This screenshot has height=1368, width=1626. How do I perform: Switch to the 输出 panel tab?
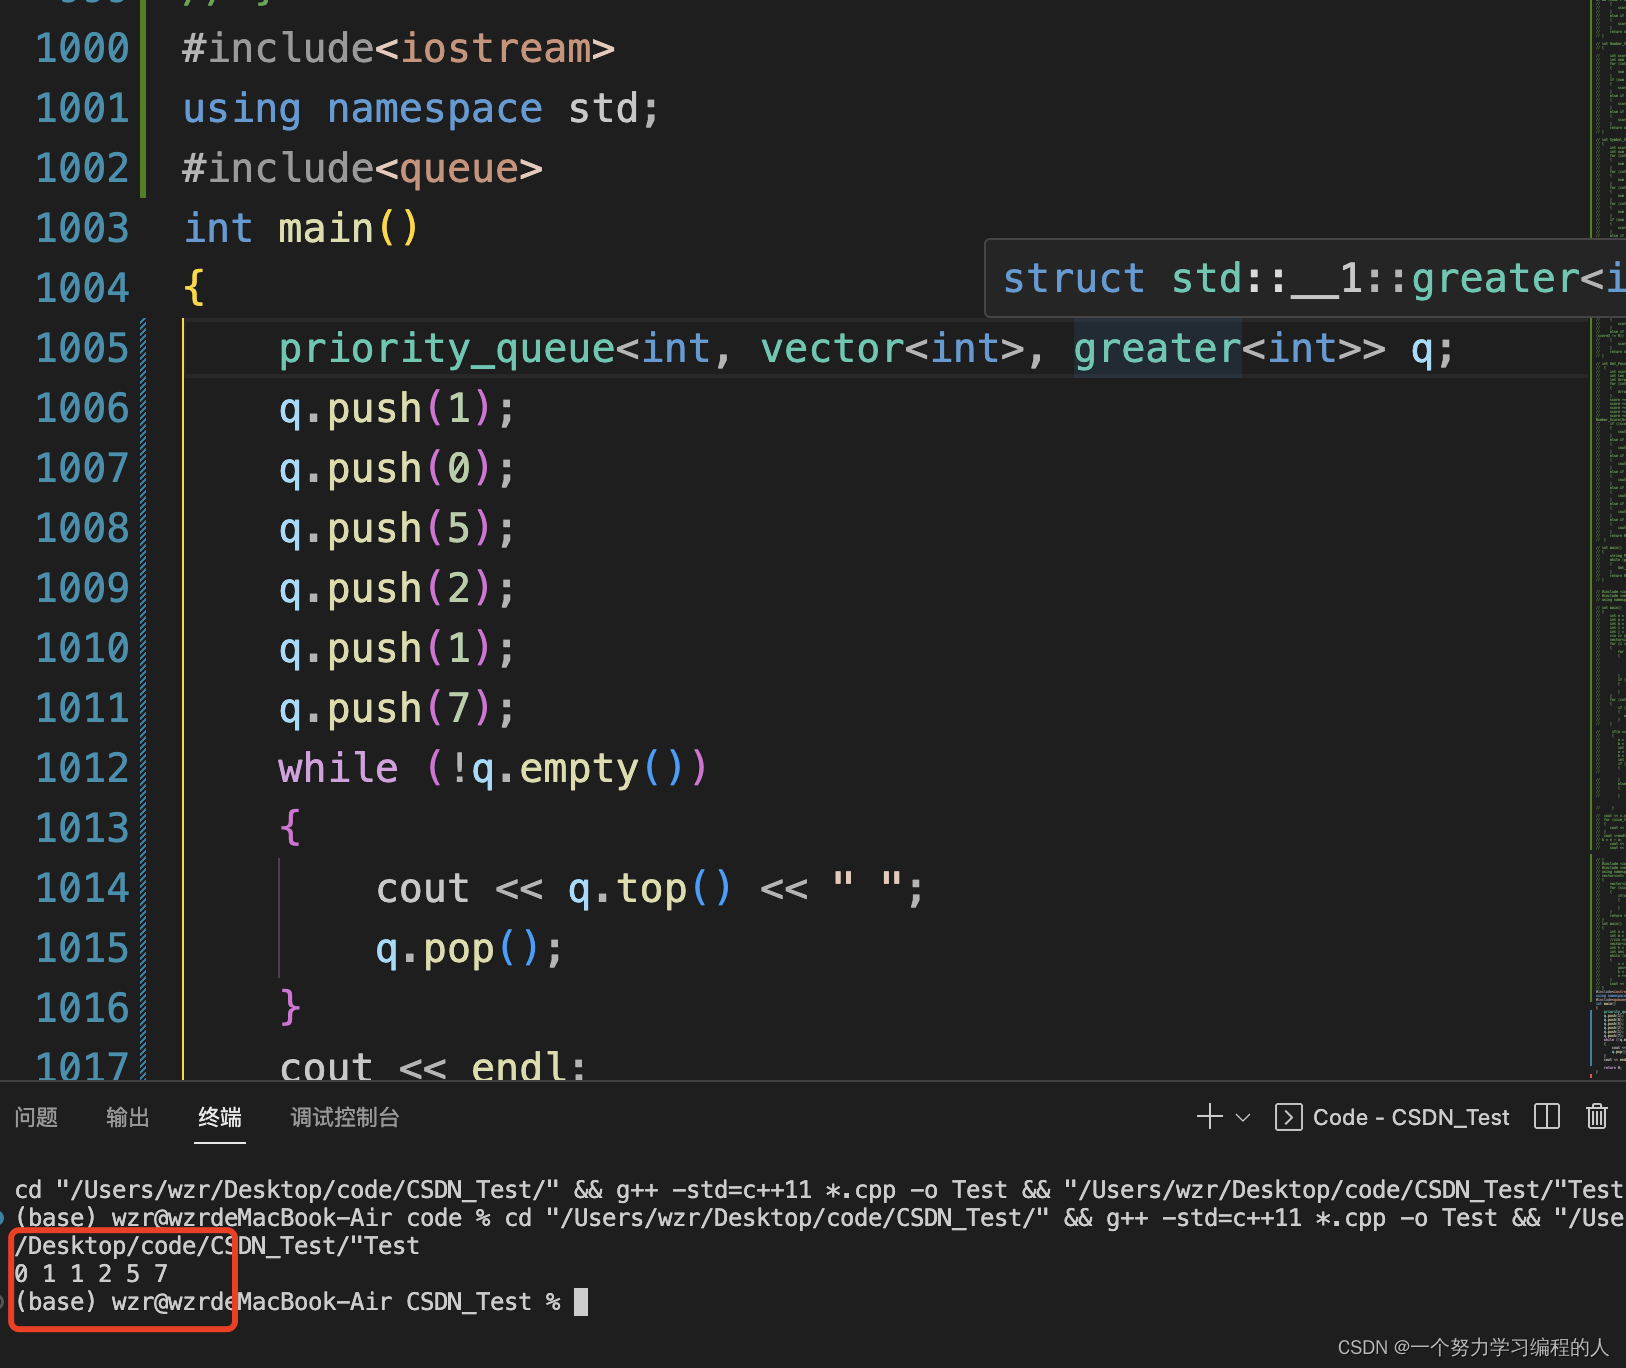(x=128, y=1117)
